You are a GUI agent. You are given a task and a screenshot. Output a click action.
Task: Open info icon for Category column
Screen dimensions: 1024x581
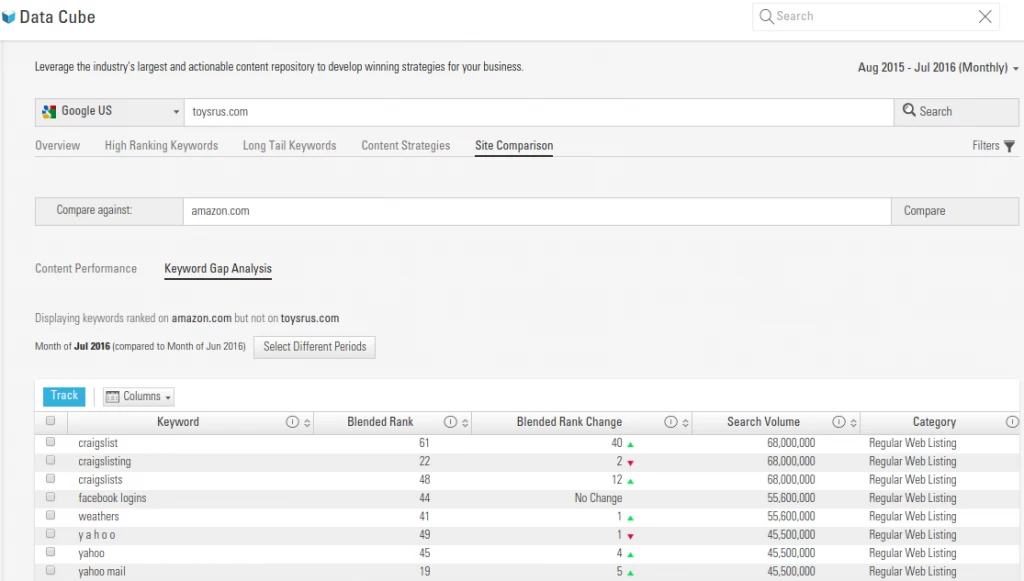[1012, 422]
